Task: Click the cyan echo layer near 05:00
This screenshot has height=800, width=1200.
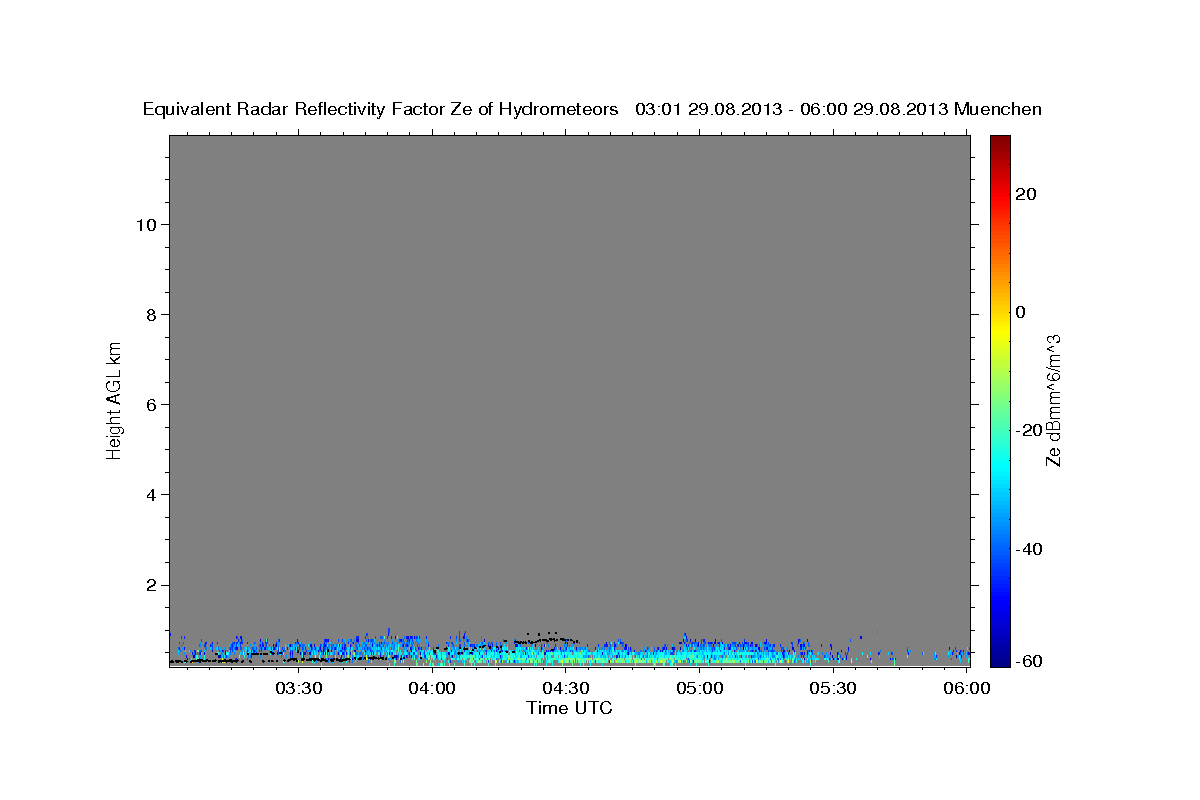Action: 700,654
